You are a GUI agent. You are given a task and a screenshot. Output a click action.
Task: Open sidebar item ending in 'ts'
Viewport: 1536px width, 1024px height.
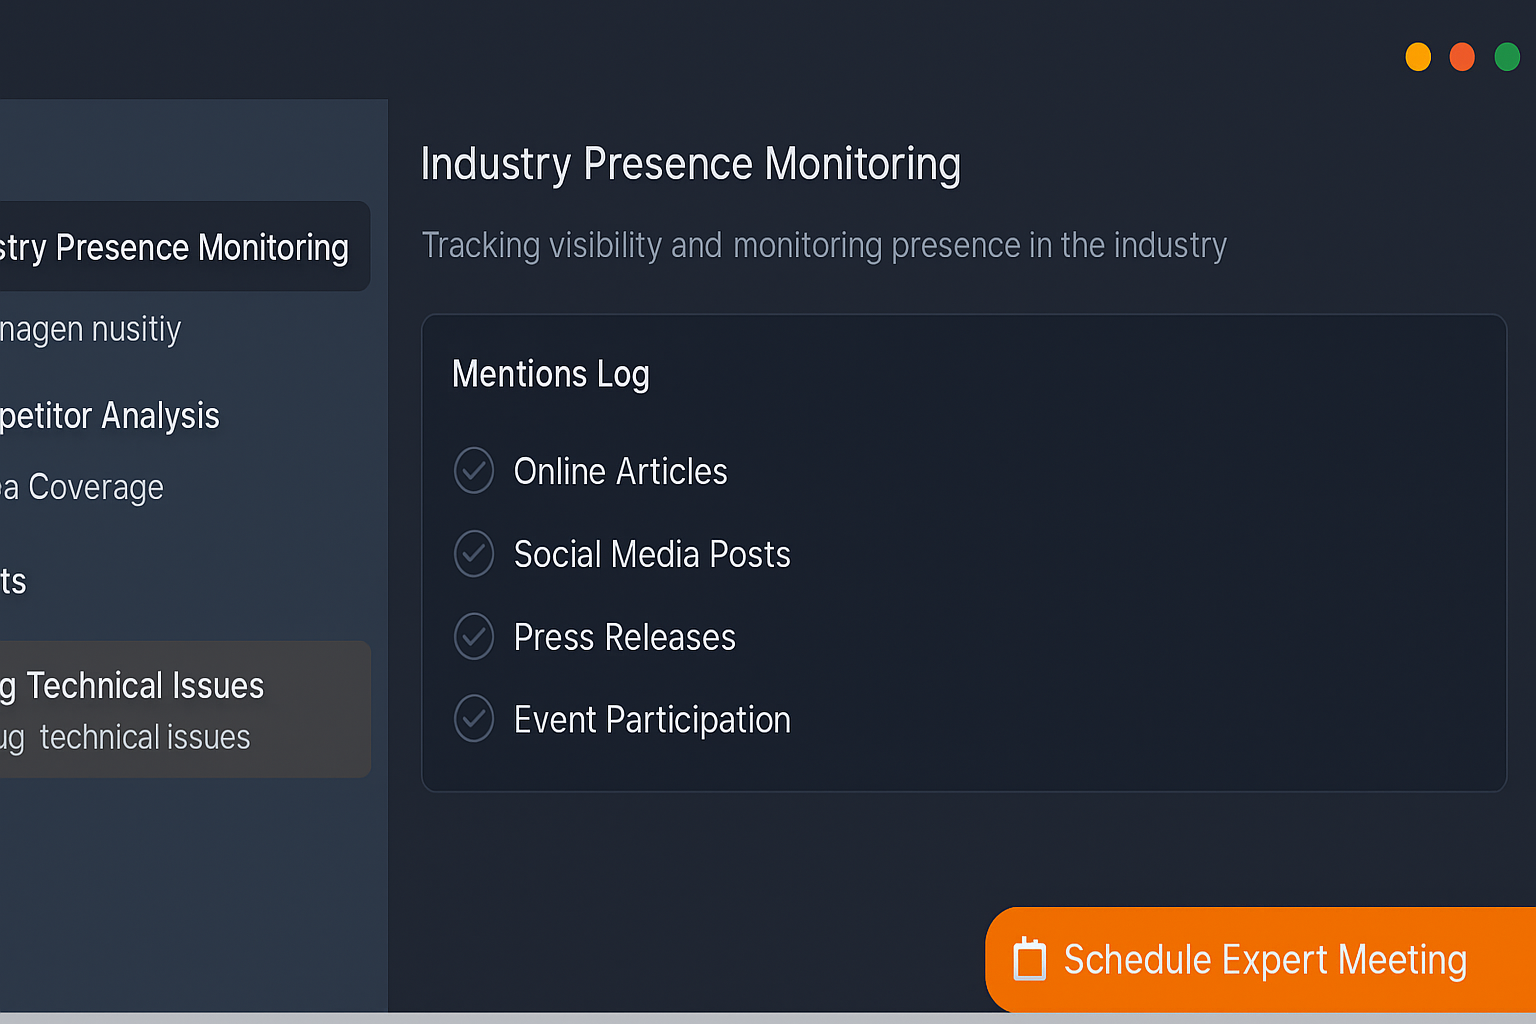click(14, 582)
